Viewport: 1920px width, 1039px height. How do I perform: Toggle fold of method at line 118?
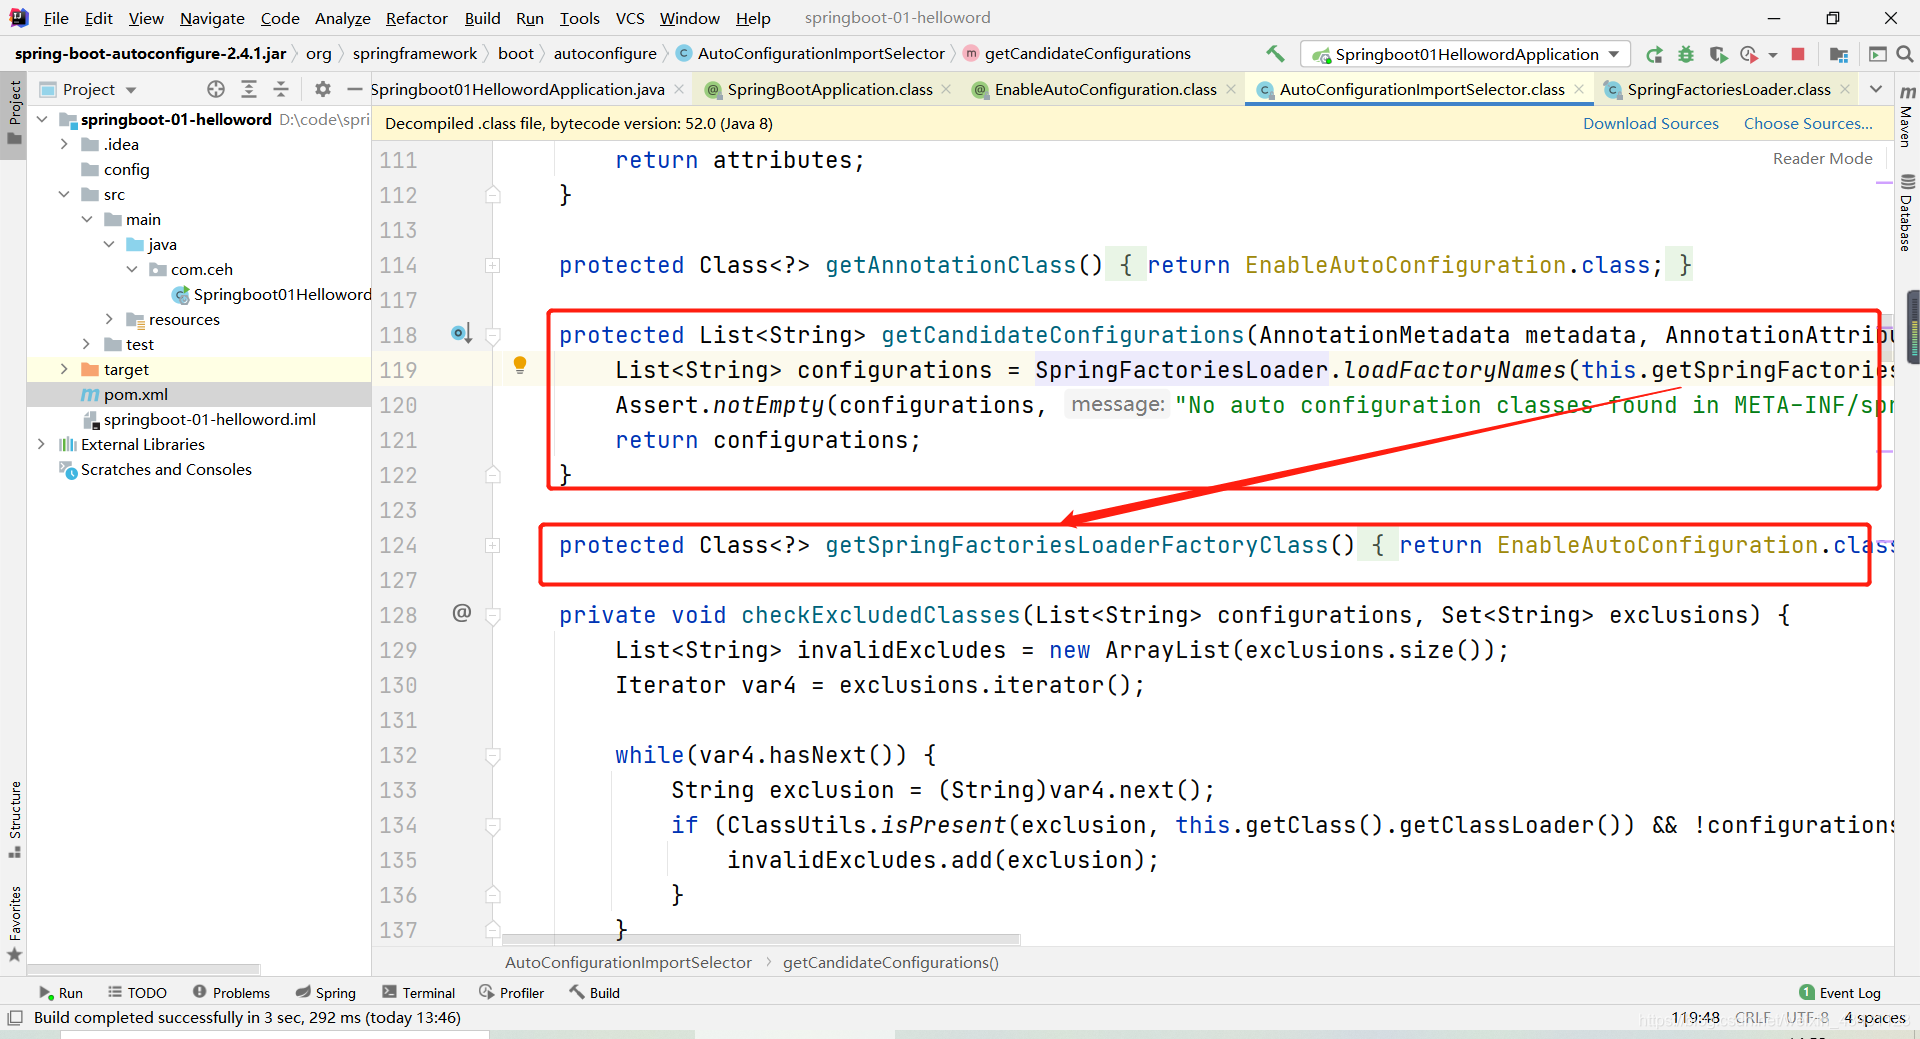tap(493, 336)
